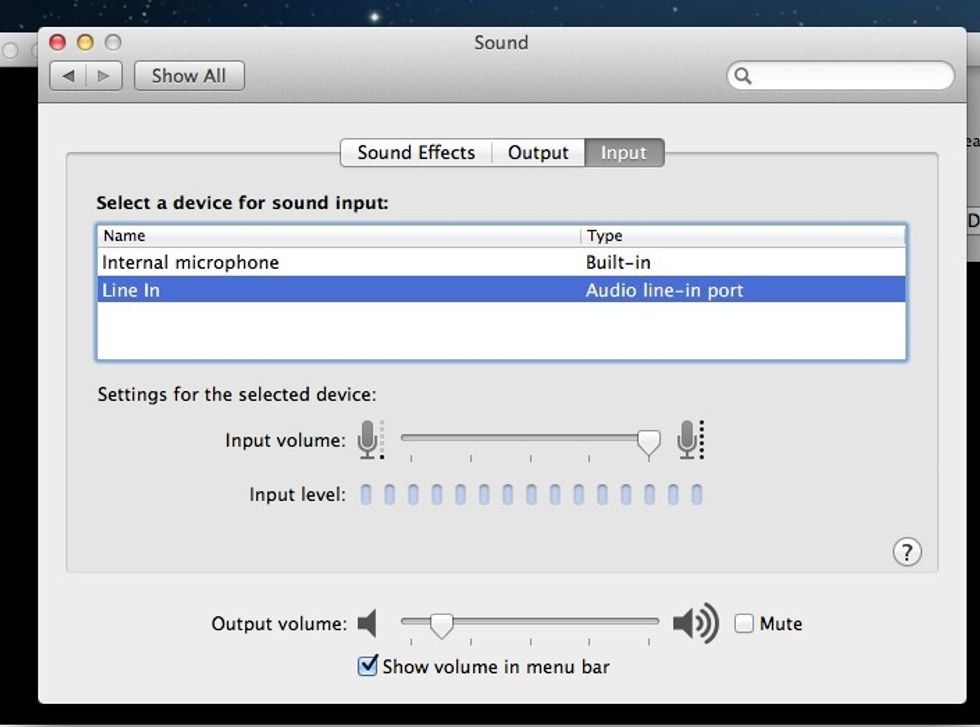Focus the System Preferences search field

[x=850, y=76]
